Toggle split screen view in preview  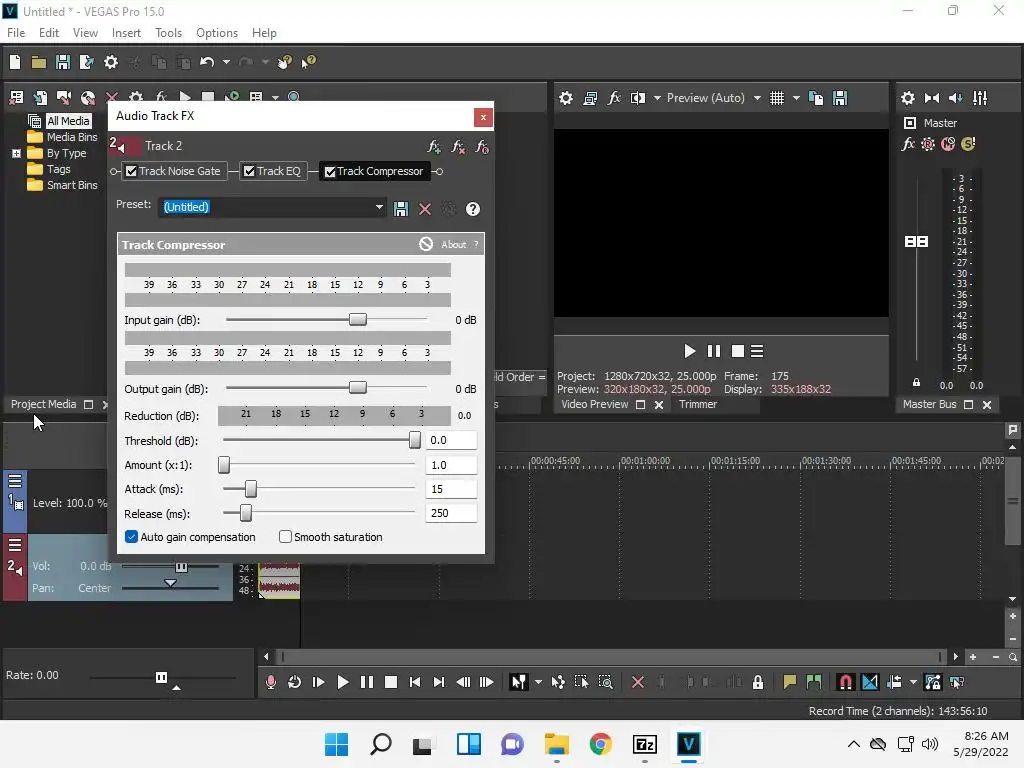(638, 98)
